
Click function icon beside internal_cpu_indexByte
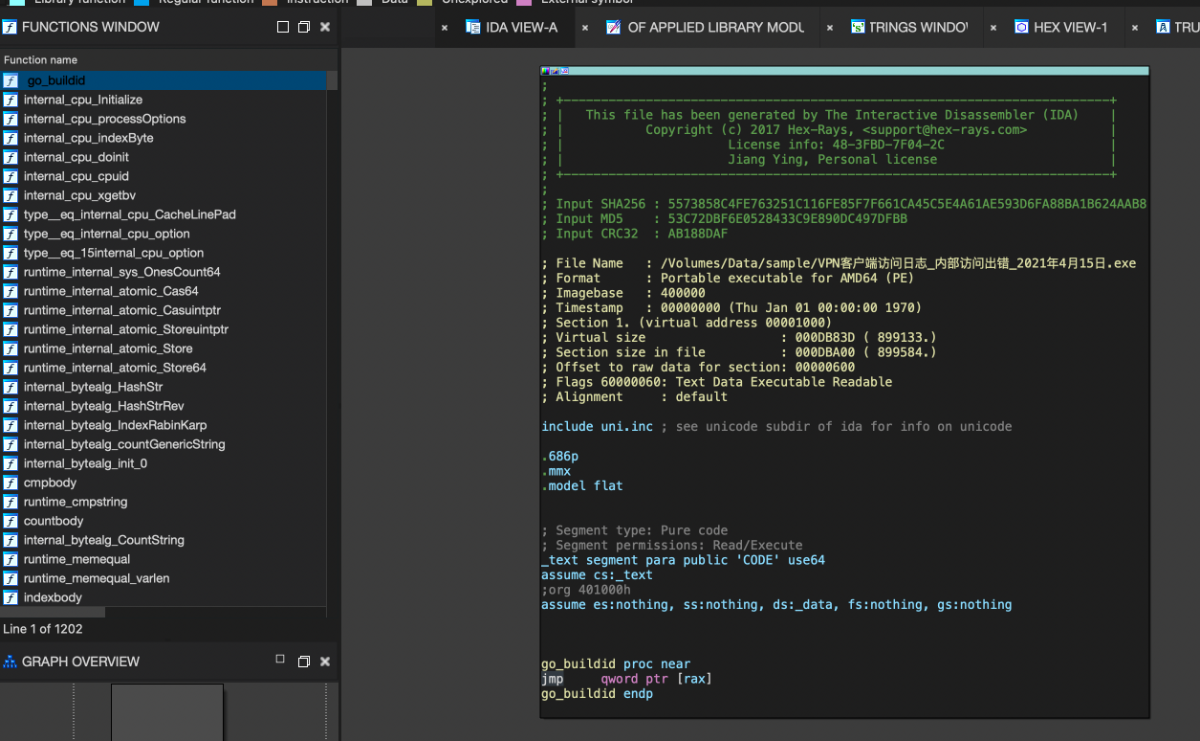(x=10, y=138)
